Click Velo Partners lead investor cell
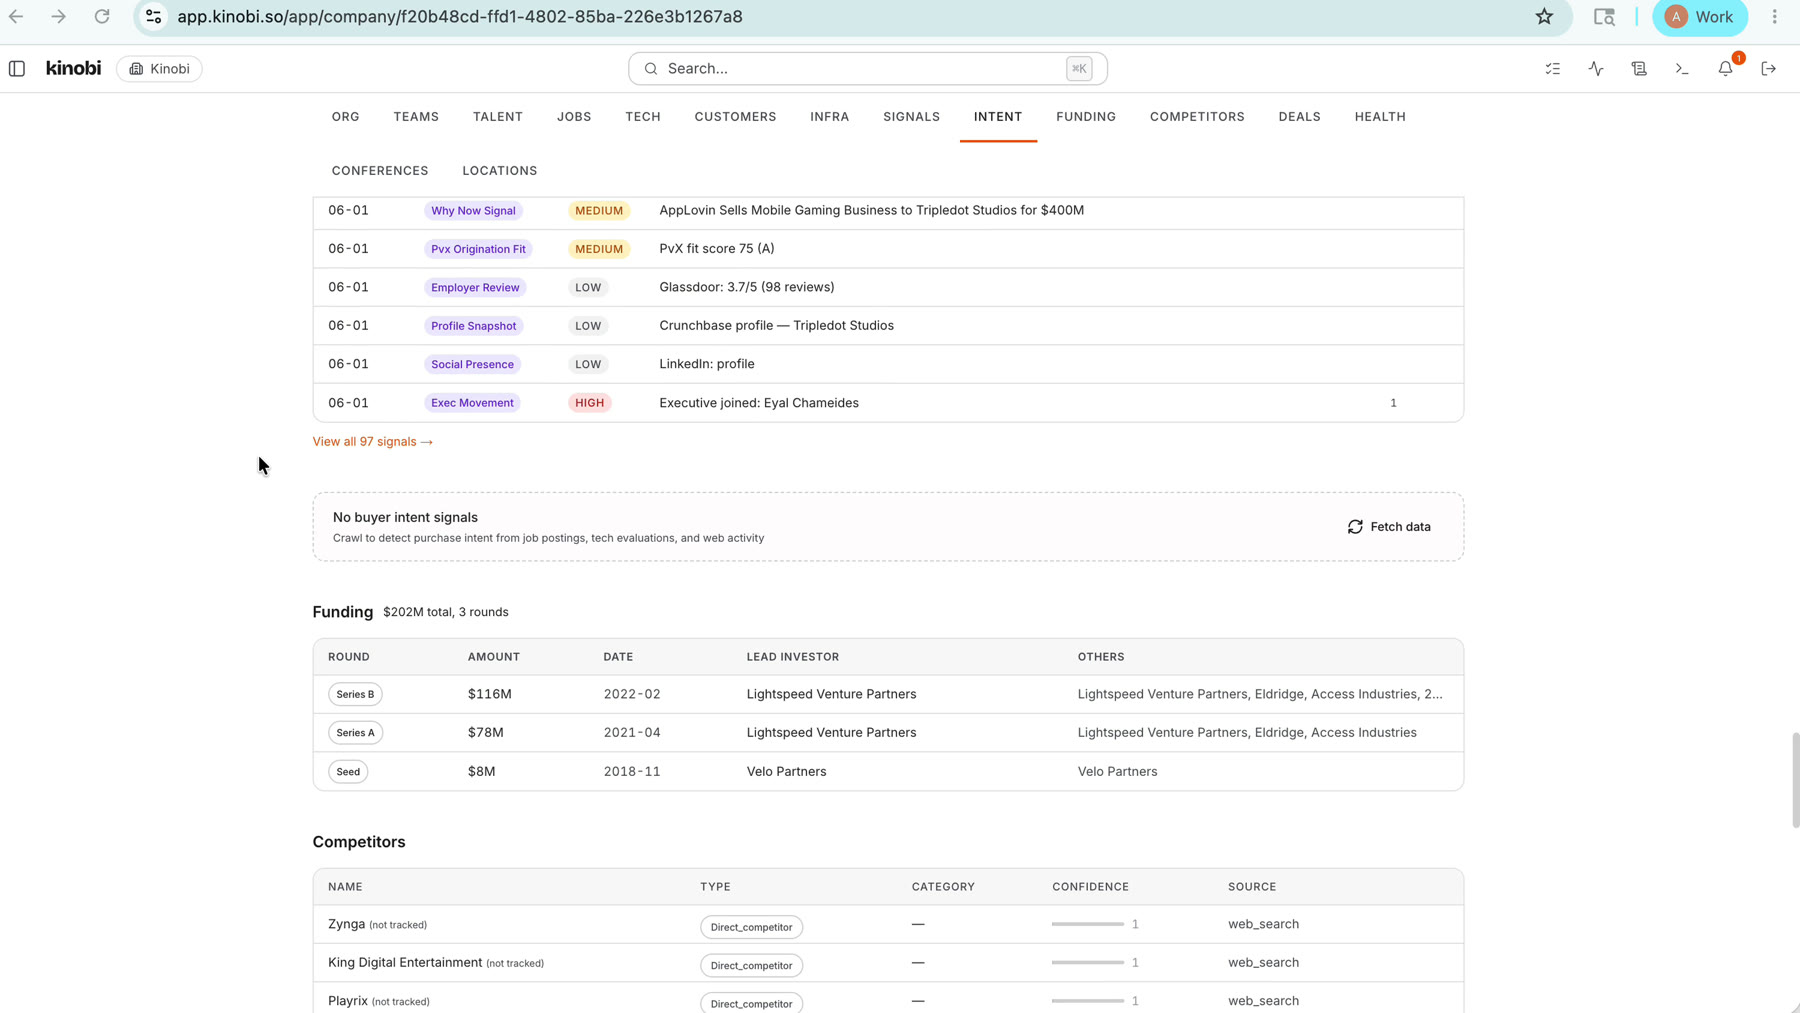Screen dimensions: 1800x1013 [787, 772]
